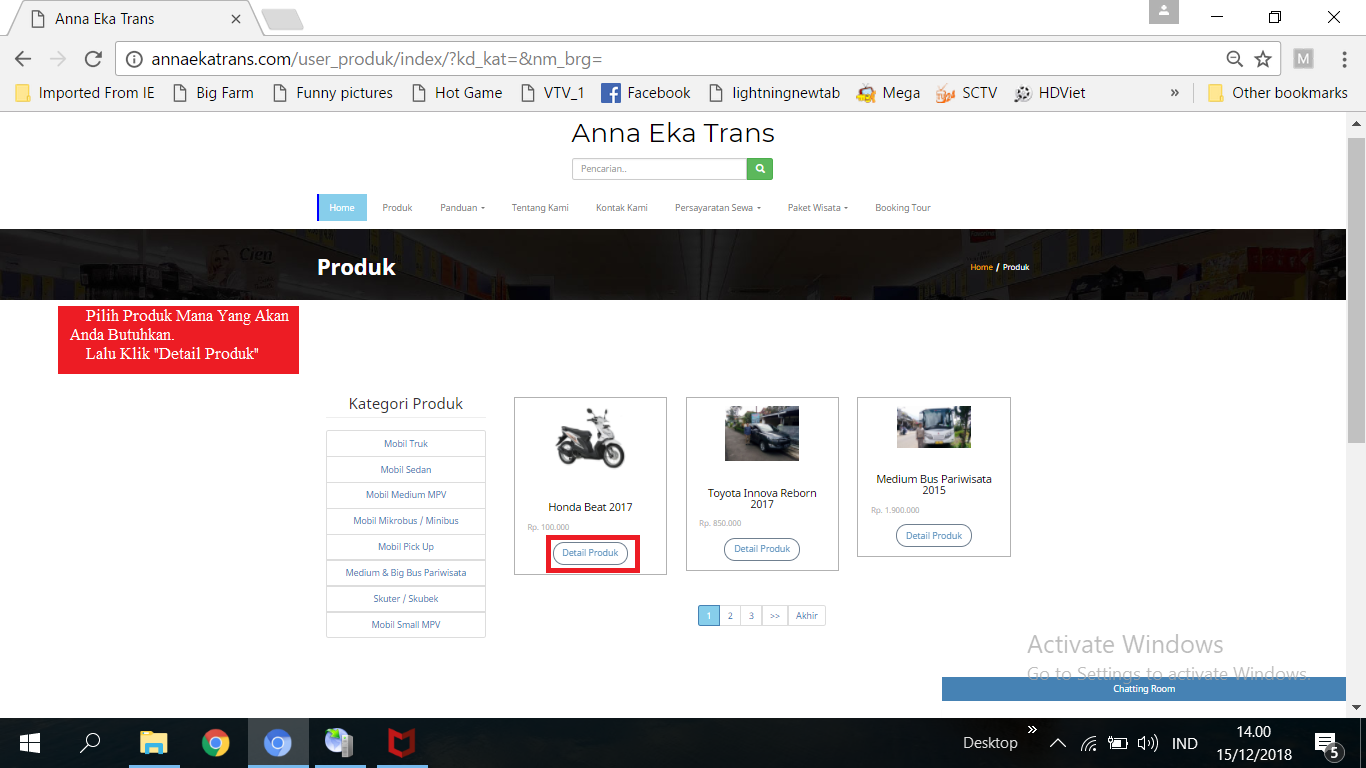Open the Other bookmarks folder
The image size is (1366, 768).
(1278, 93)
